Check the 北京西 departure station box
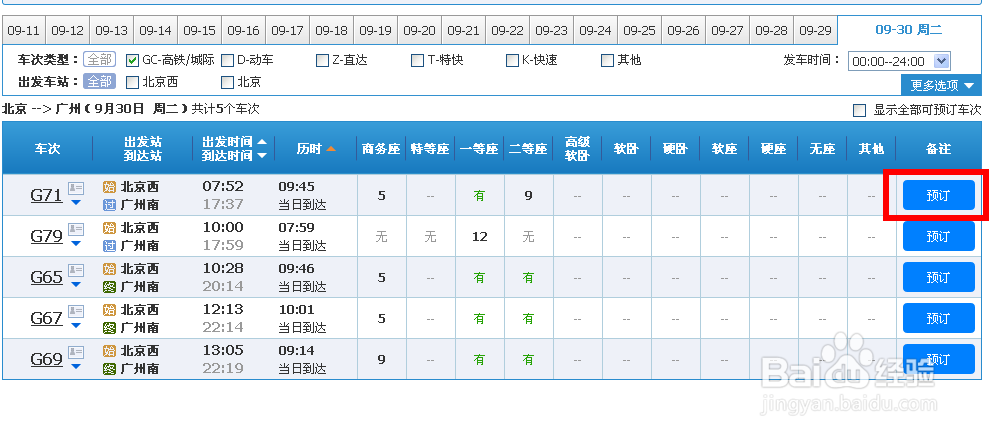The height and width of the screenshot is (438, 992). (132, 82)
